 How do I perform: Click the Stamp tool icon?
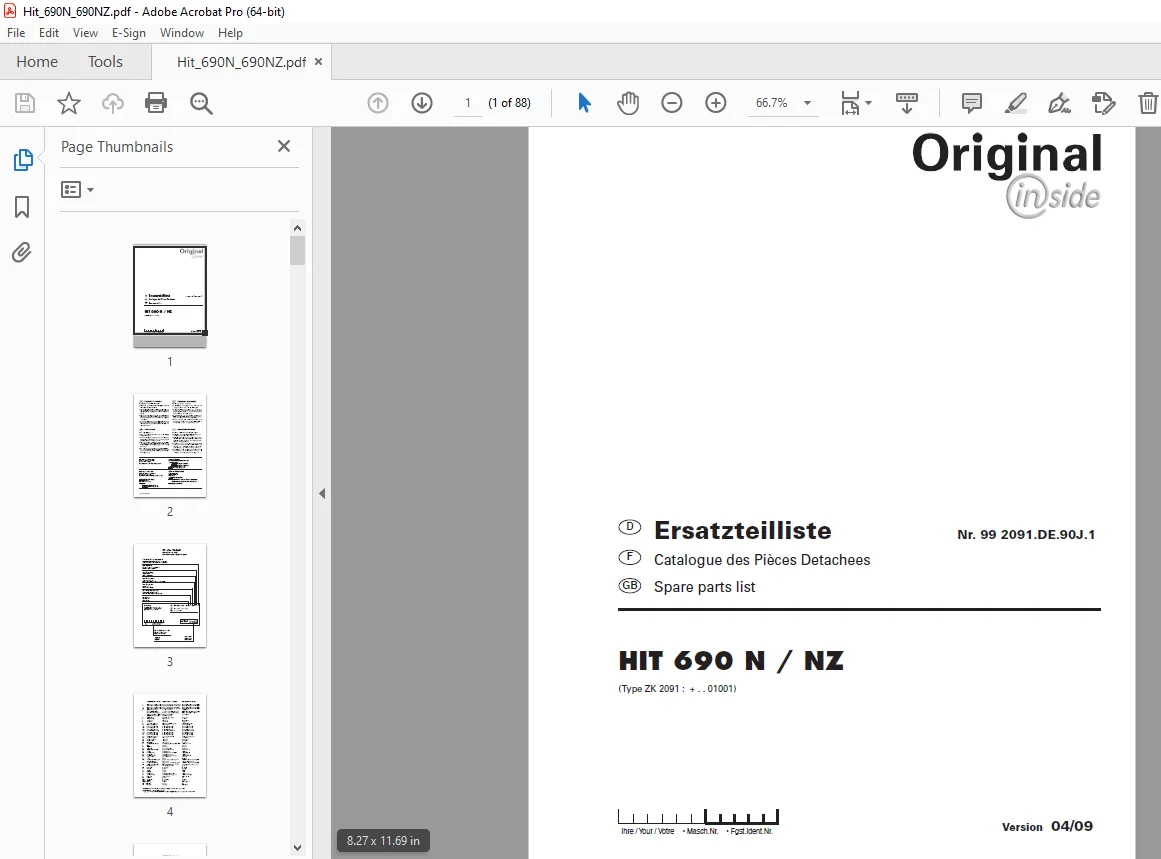1103,103
